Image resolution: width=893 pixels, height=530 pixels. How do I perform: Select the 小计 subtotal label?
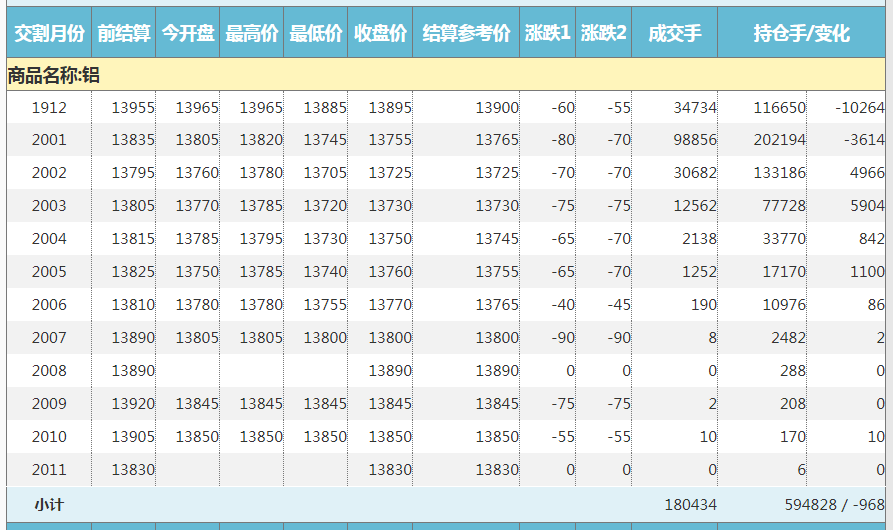pos(49,505)
